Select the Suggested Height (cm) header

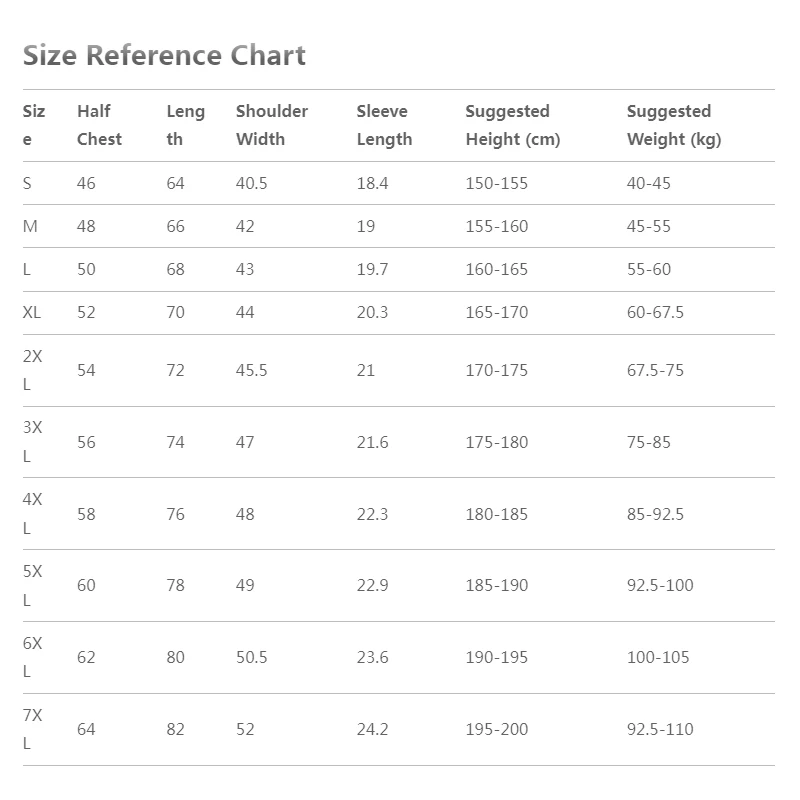(x=512, y=125)
